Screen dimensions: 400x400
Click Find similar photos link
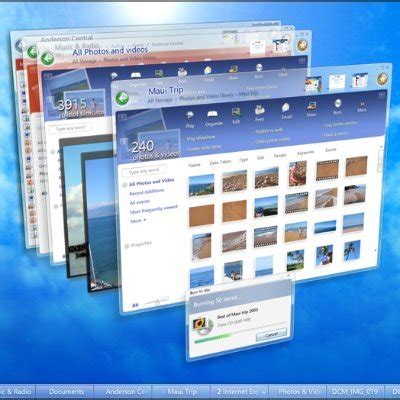tap(340, 124)
